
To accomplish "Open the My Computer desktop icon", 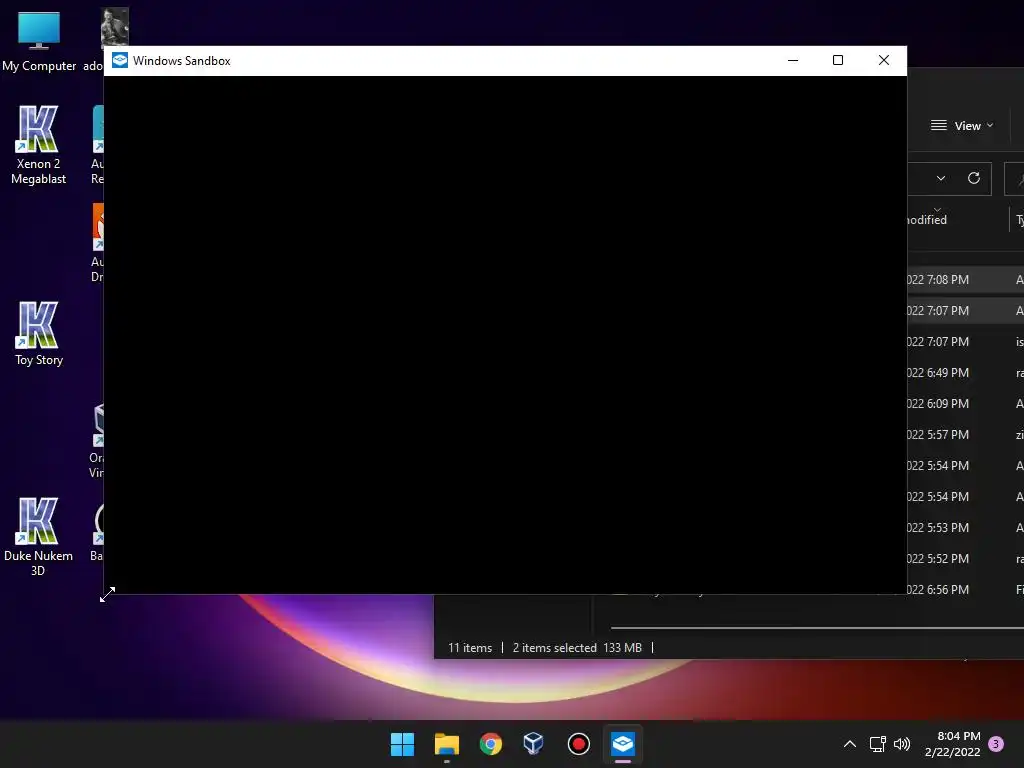I will click(x=39, y=41).
